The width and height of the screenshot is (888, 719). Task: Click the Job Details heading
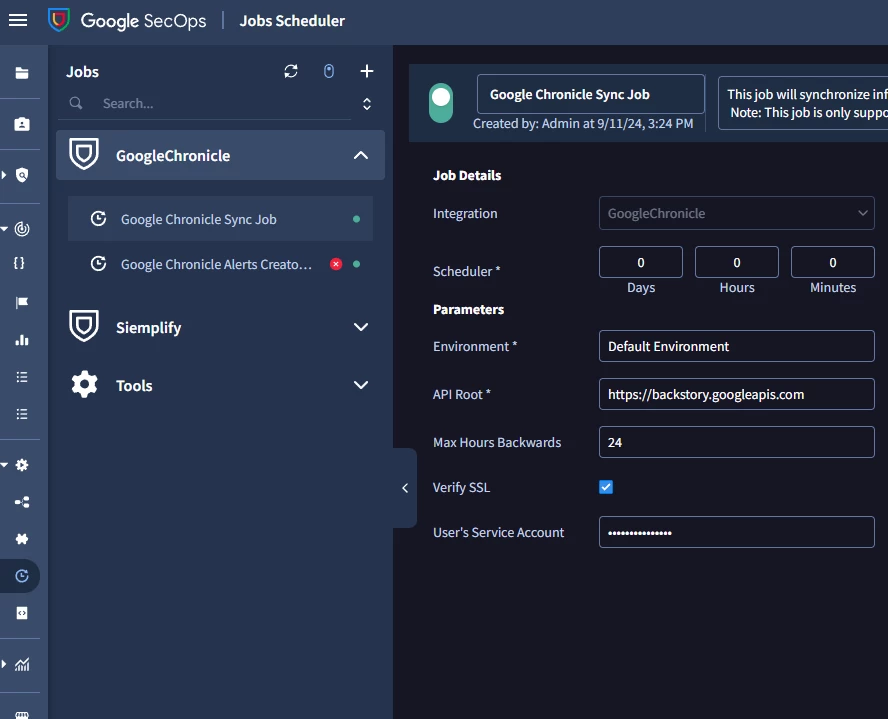[467, 176]
